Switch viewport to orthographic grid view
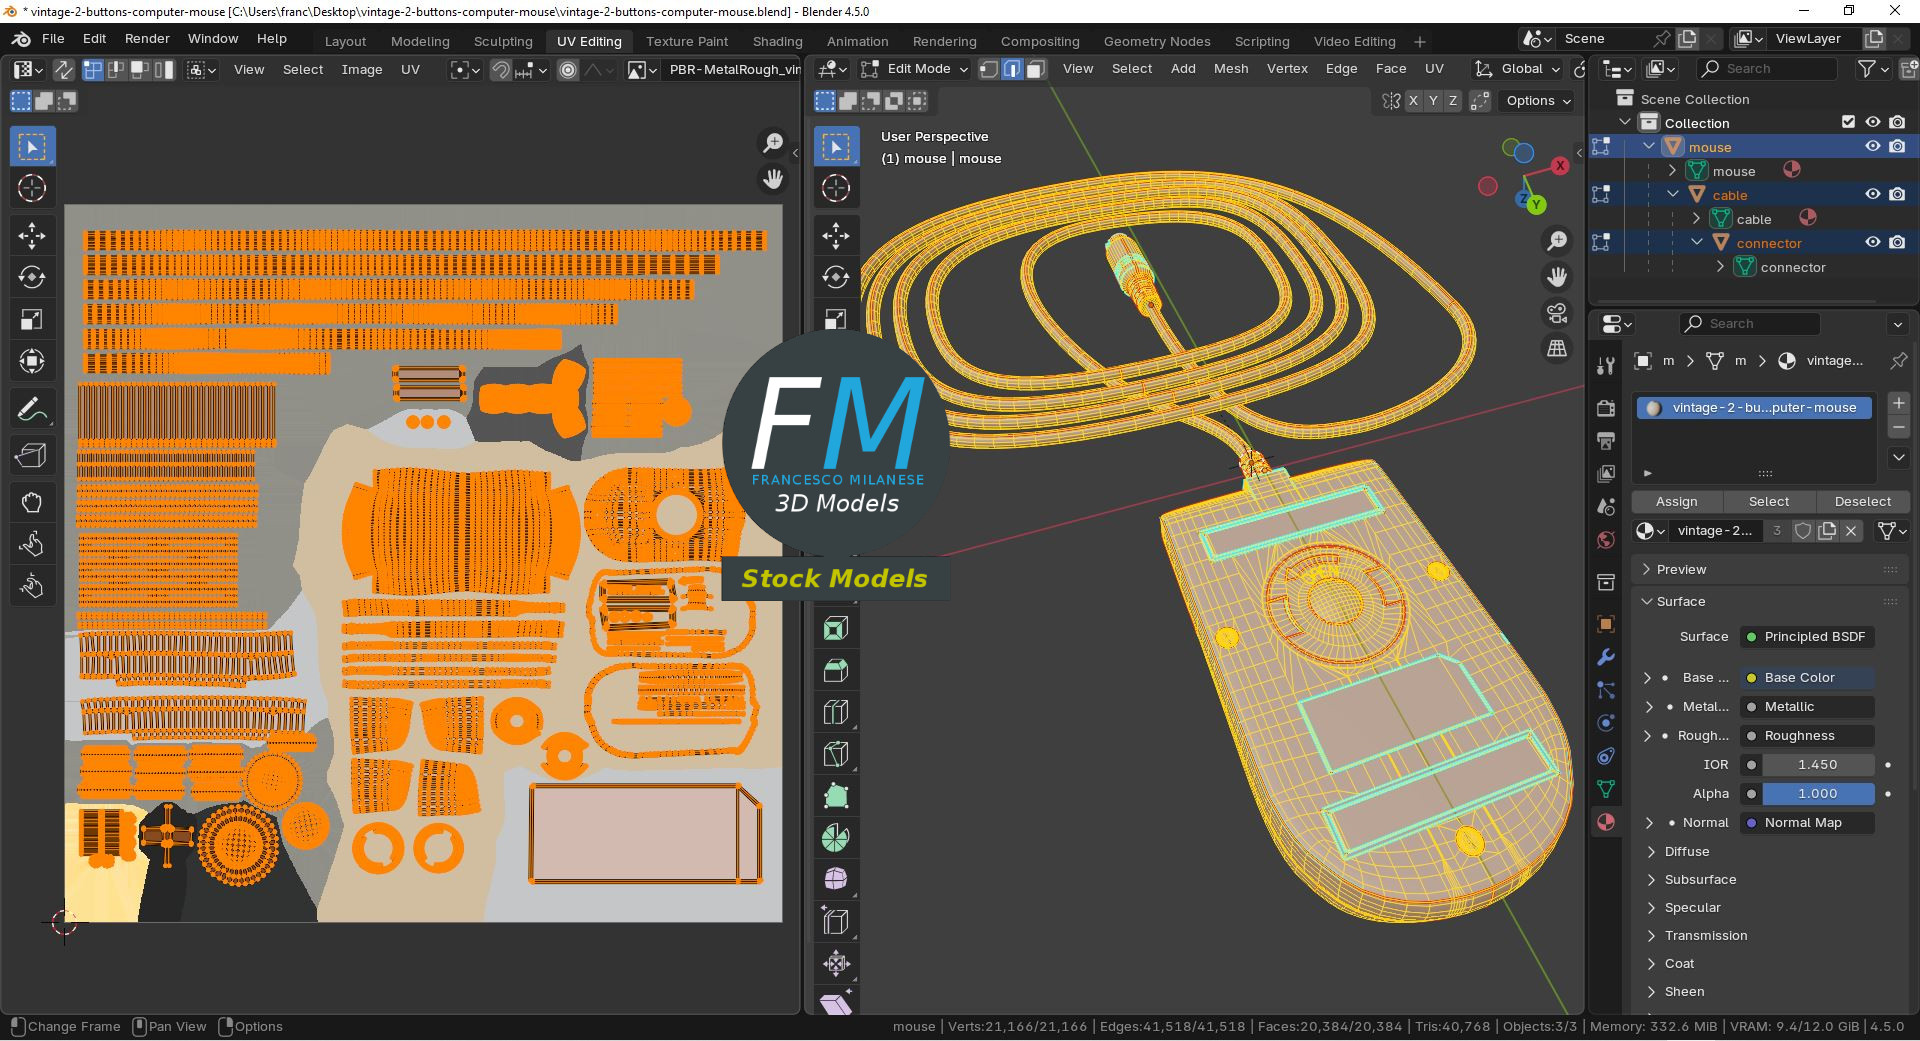Image resolution: width=1920 pixels, height=1041 pixels. (1557, 348)
